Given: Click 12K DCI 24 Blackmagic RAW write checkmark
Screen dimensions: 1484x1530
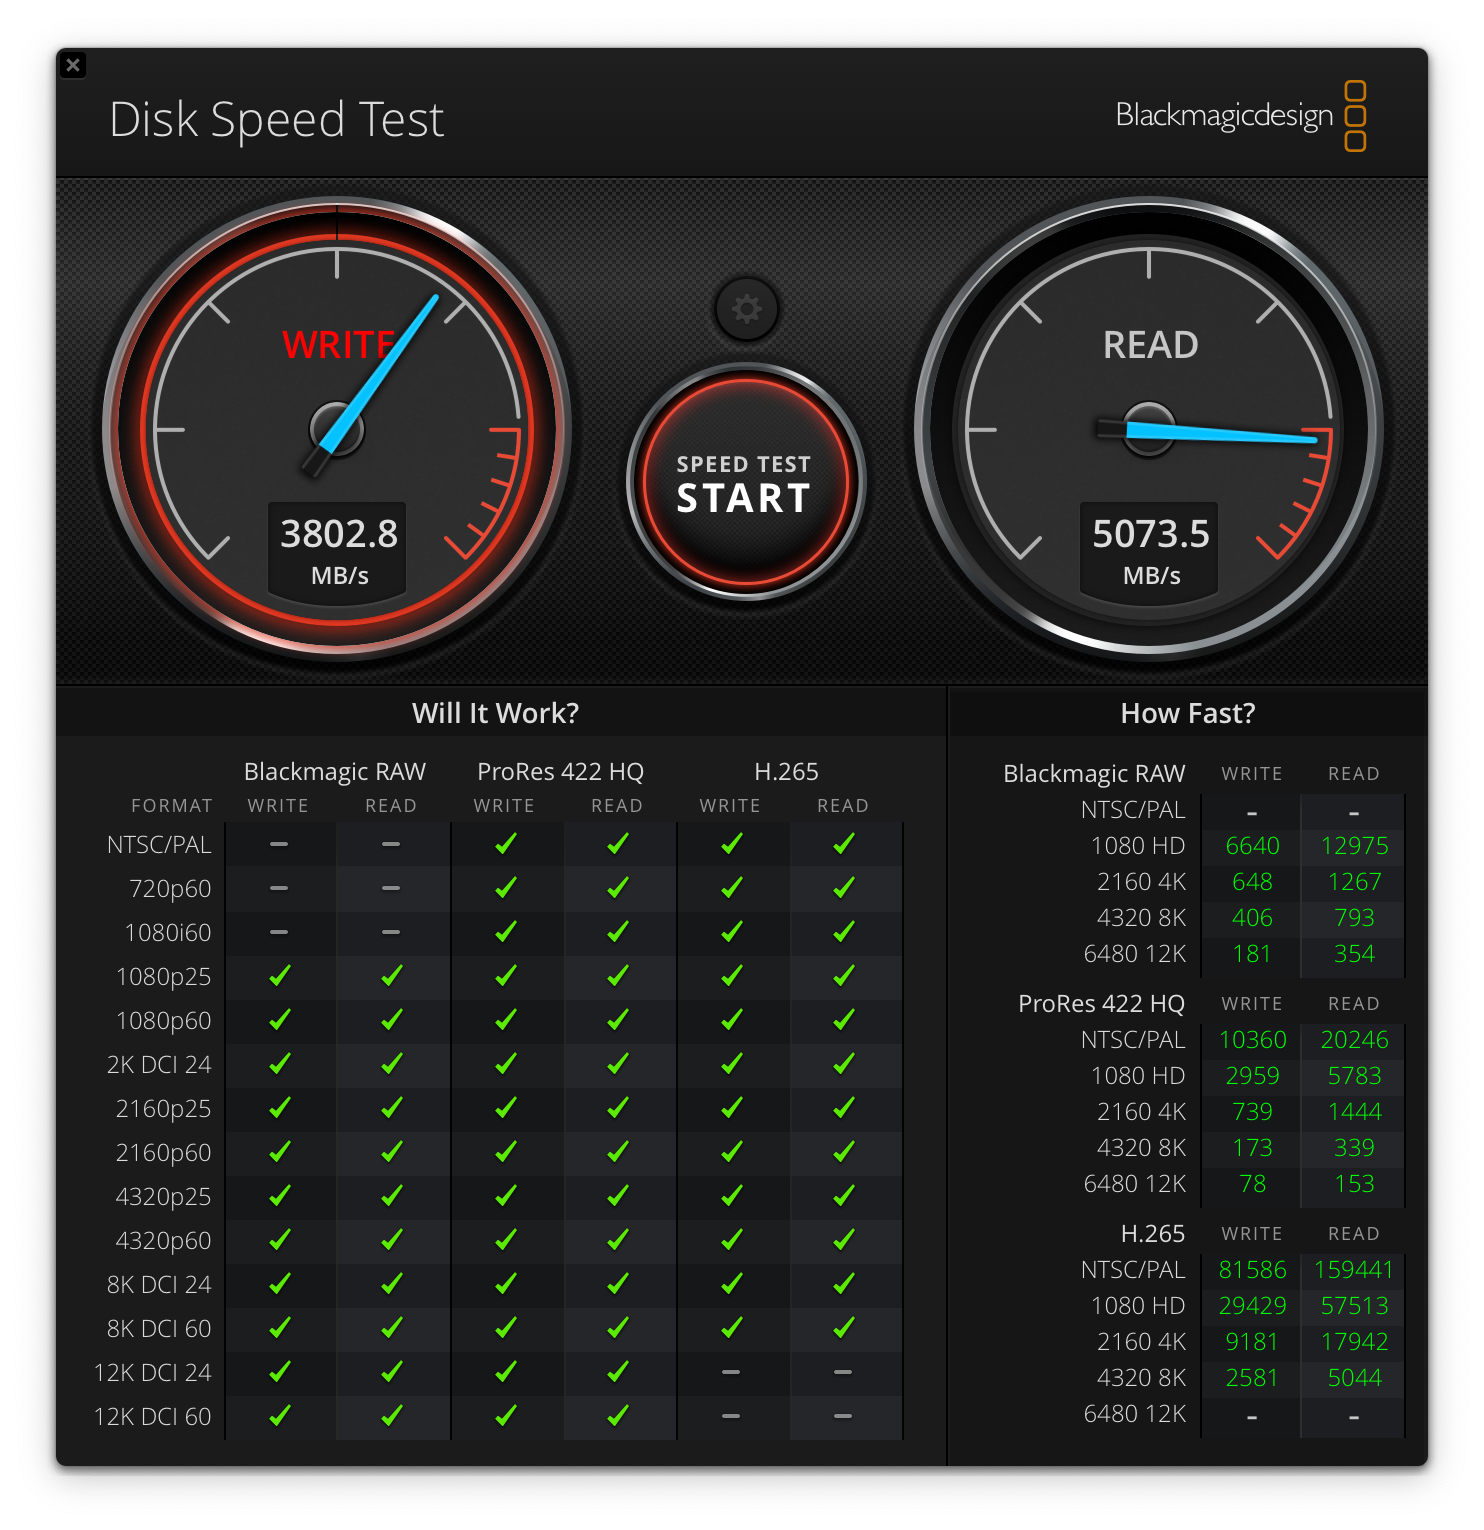Looking at the screenshot, I should pyautogui.click(x=280, y=1372).
